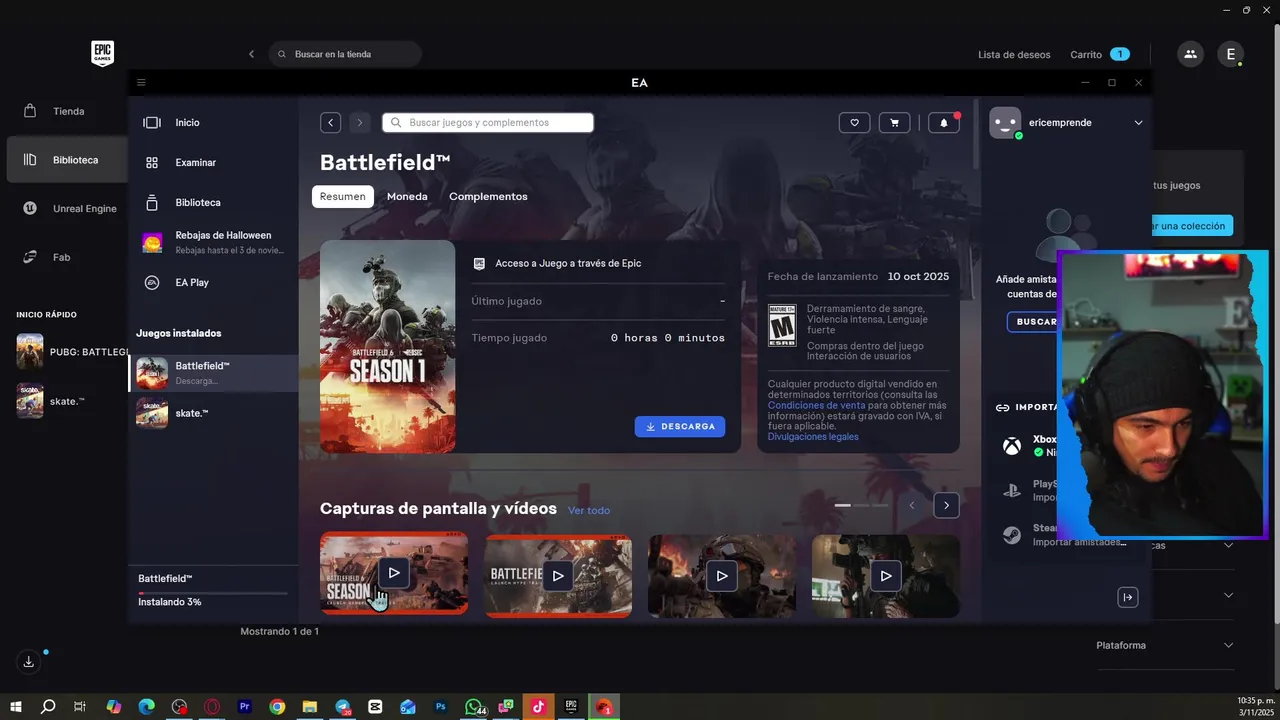Select skate. in EA installed games
The image size is (1280, 720).
click(x=214, y=413)
